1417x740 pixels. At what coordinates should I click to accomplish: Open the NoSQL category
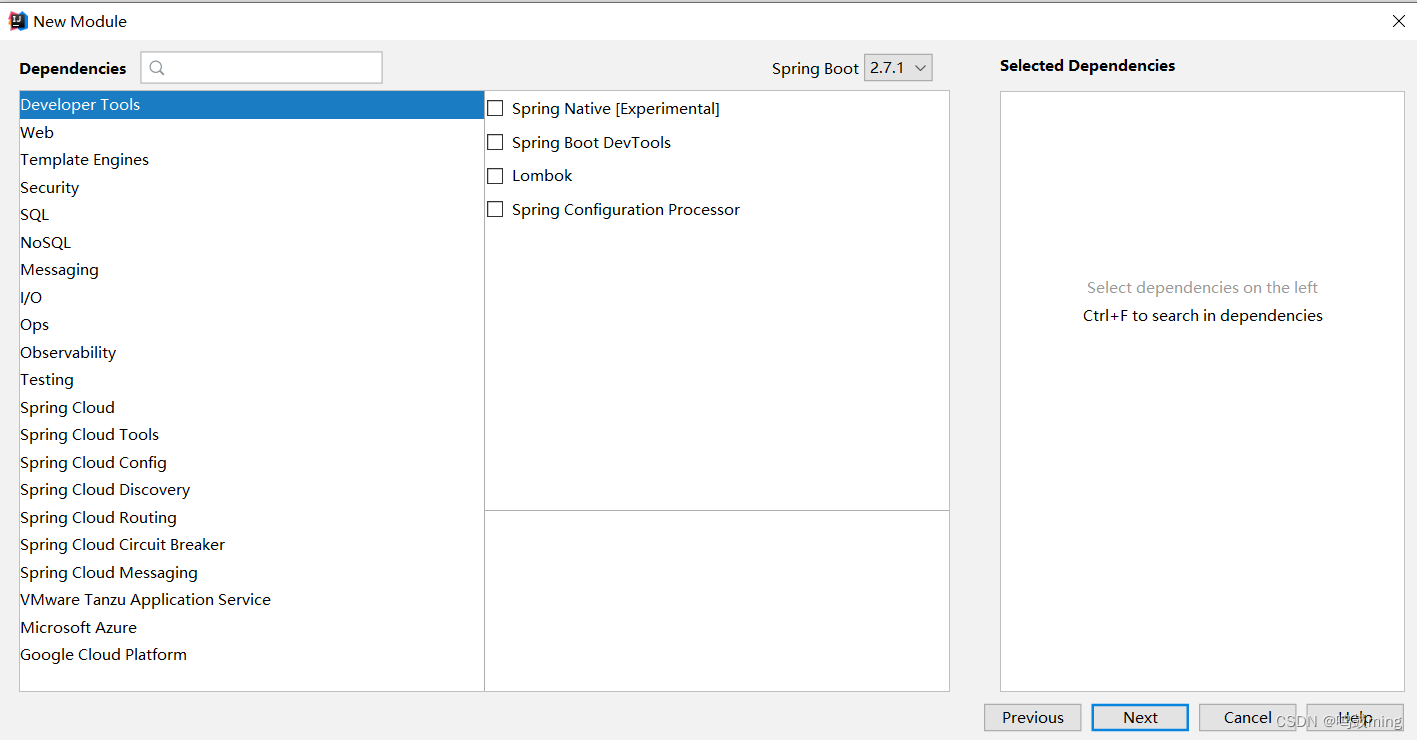(45, 242)
